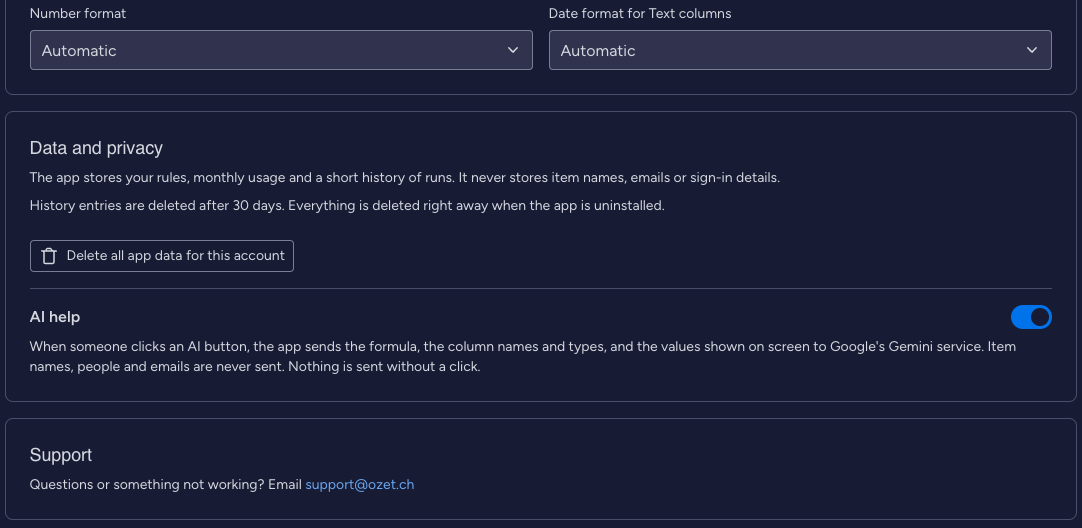Click text starting 'When someone clicks an AI button'
Screen dimensions: 1082x528
(x=522, y=356)
